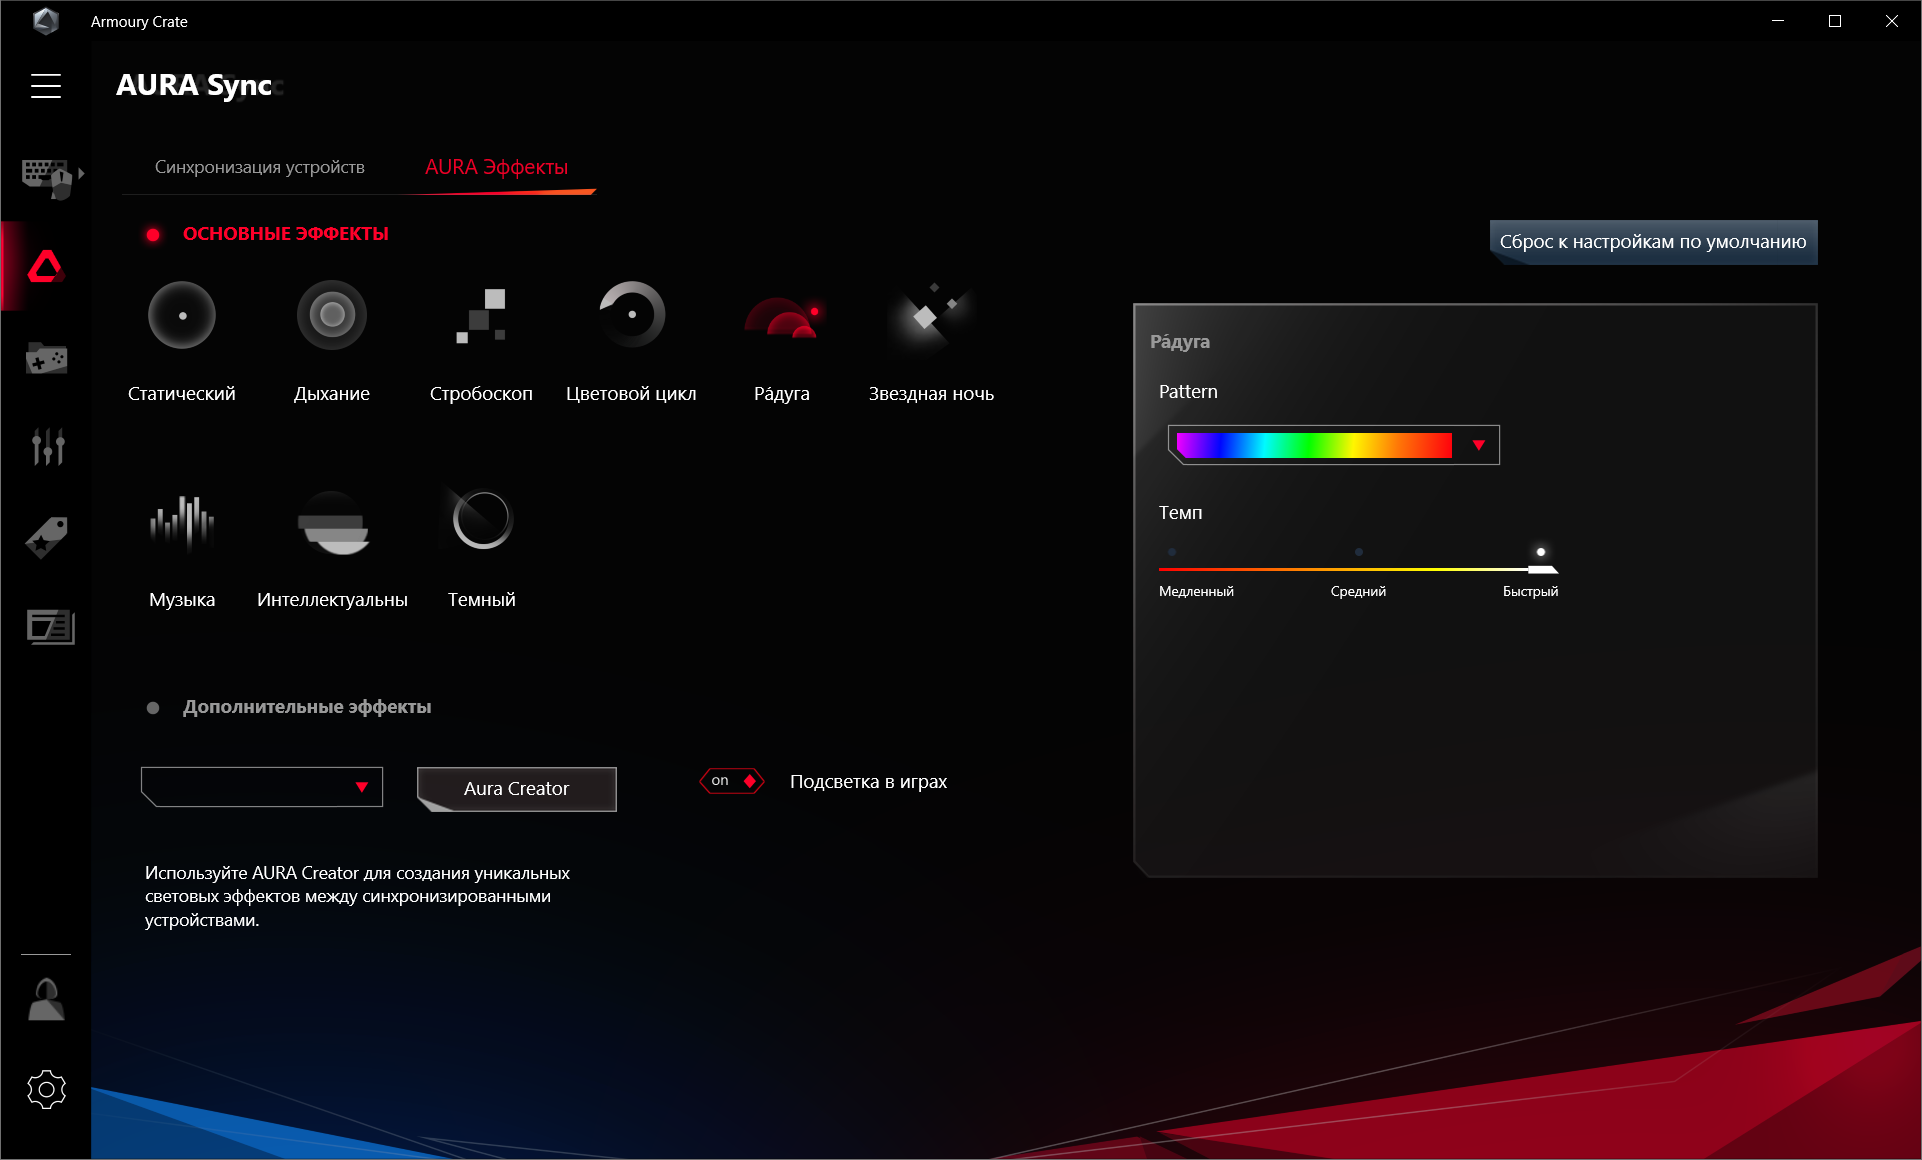Open the Settings gear in sidebar

point(46,1089)
